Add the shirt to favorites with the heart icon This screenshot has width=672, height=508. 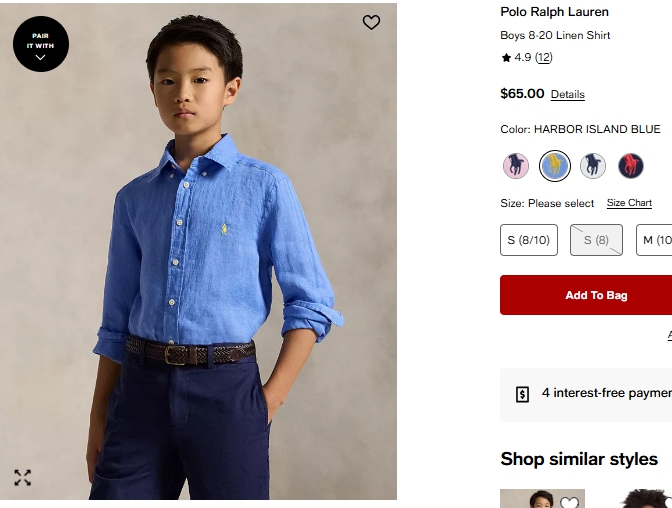(x=371, y=22)
